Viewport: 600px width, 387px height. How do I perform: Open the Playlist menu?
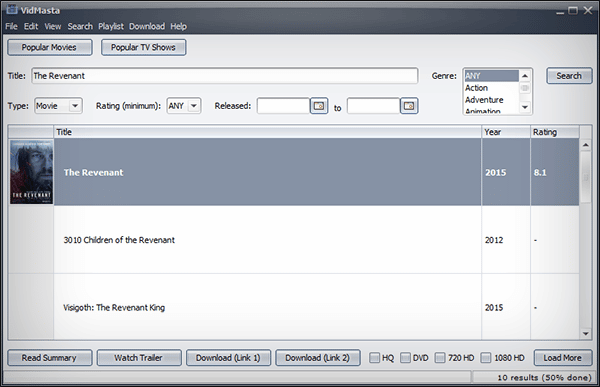(x=111, y=26)
